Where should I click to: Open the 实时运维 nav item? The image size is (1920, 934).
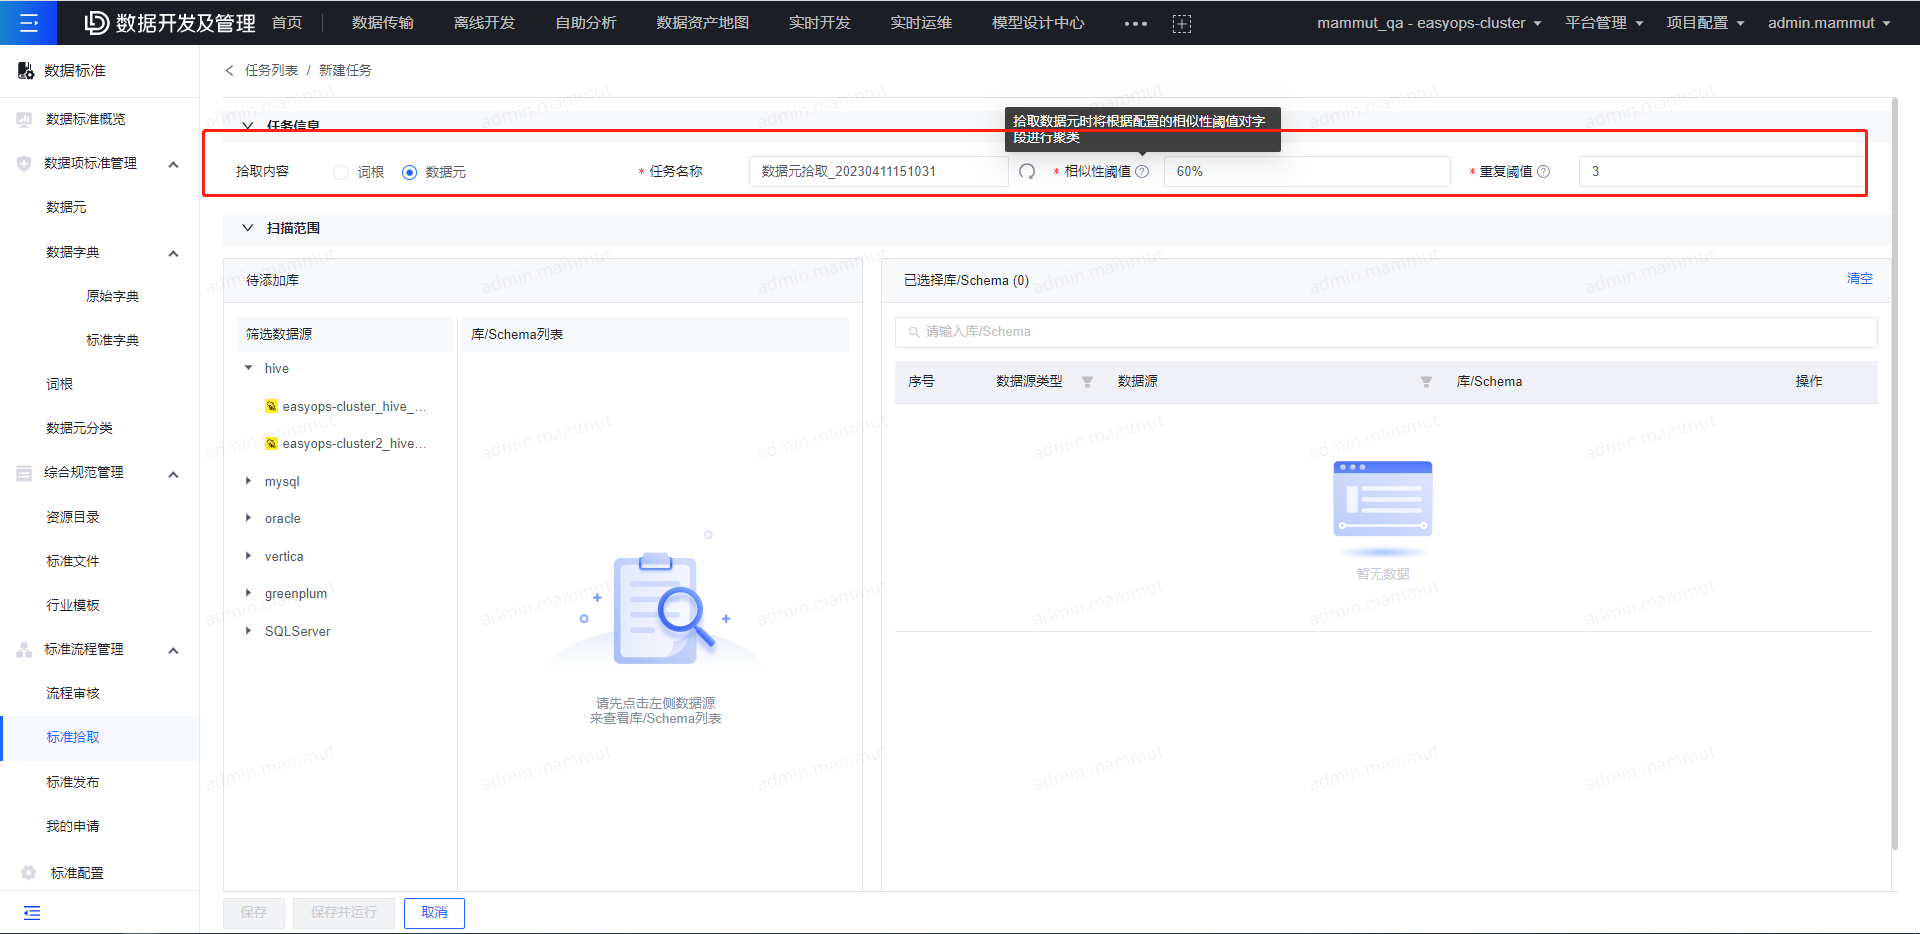click(921, 22)
